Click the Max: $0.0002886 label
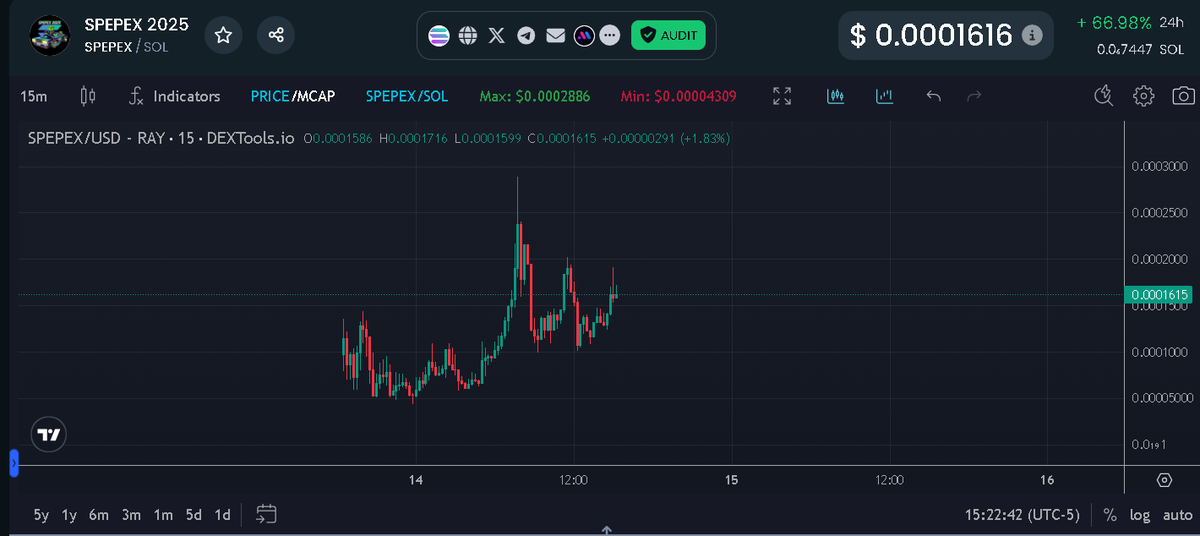Screen dimensions: 1200x536 click(534, 96)
